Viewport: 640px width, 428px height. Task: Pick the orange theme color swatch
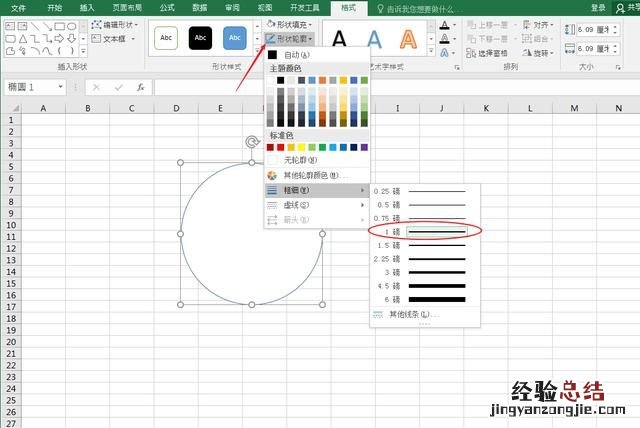(322, 80)
